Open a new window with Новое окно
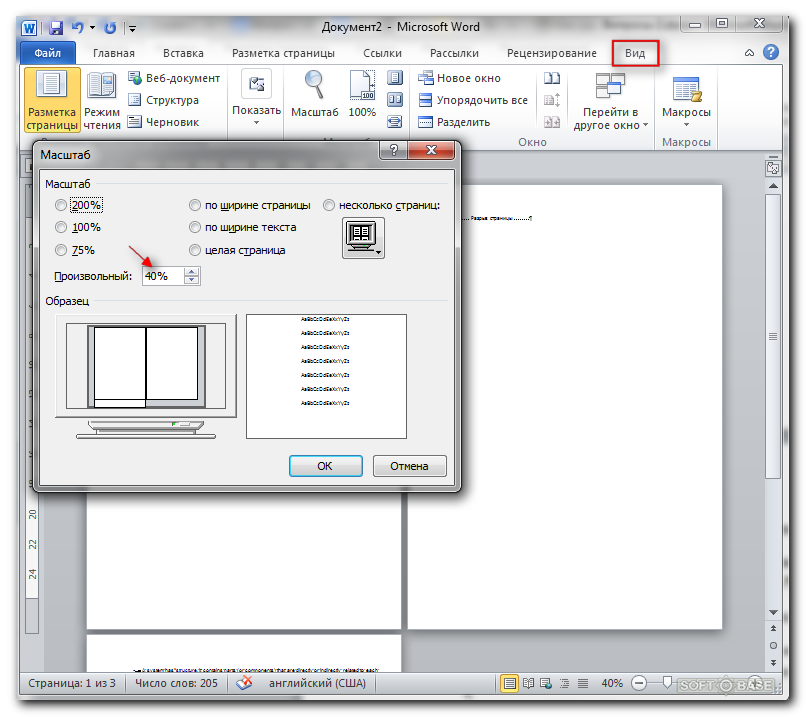The width and height of the screenshot is (806, 717). [460, 78]
